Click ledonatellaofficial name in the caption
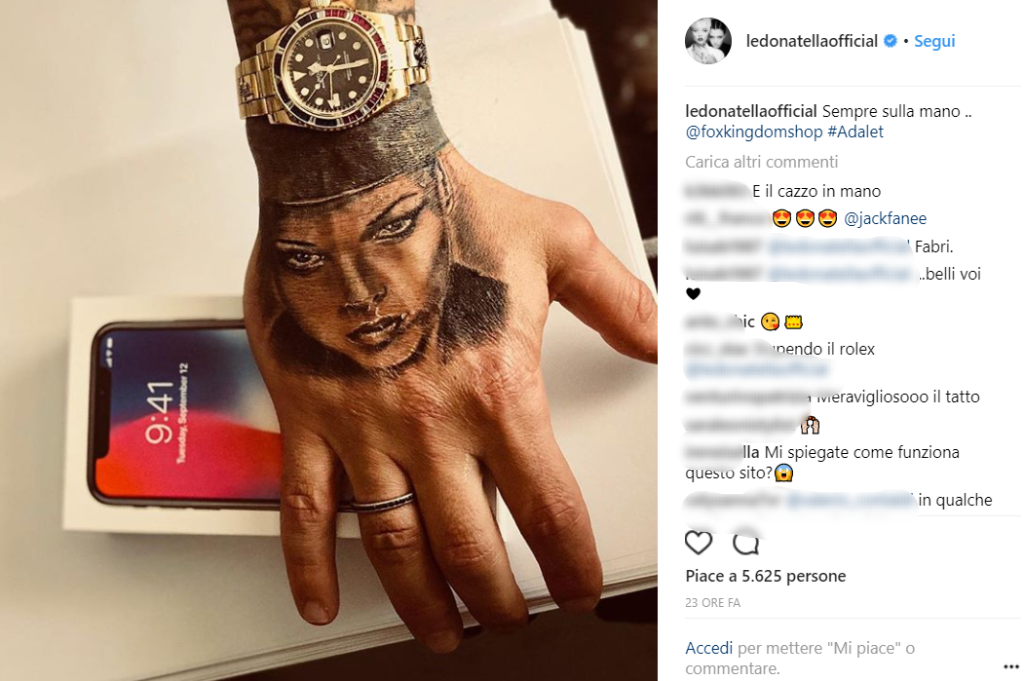Viewport: 1024px width, 681px height. [751, 111]
